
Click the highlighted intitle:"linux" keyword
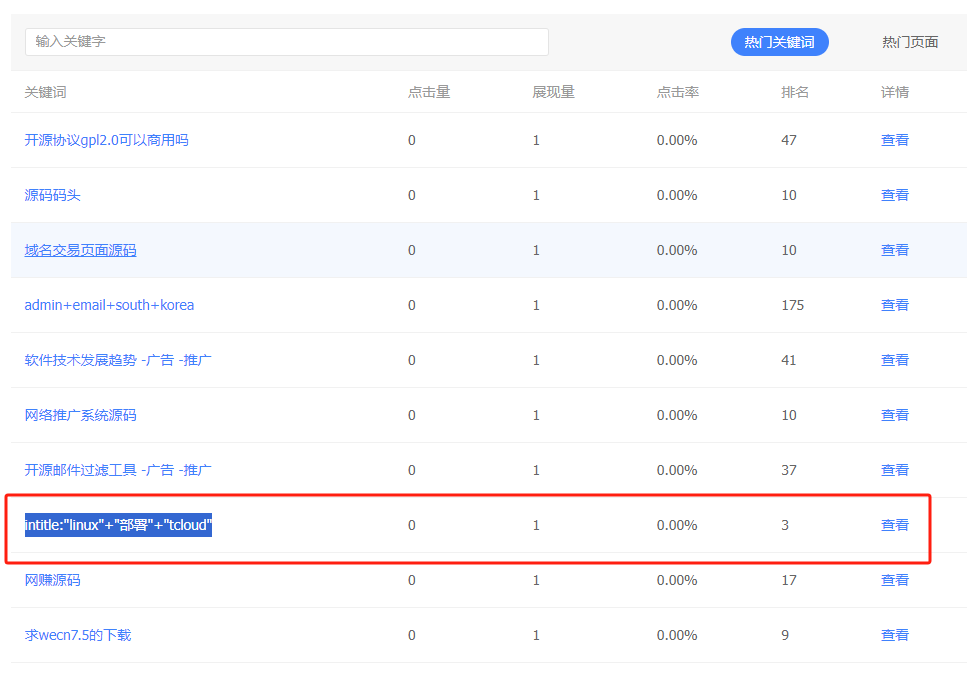[118, 525]
